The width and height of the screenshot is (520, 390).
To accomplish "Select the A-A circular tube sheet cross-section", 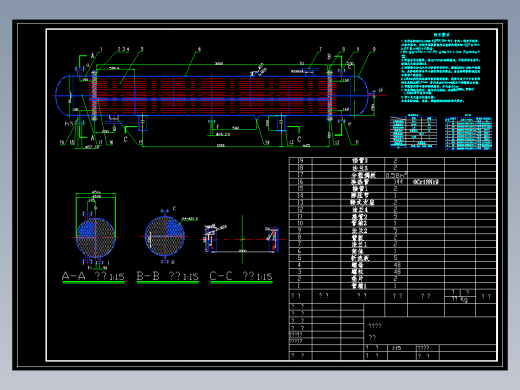I will [x=96, y=238].
